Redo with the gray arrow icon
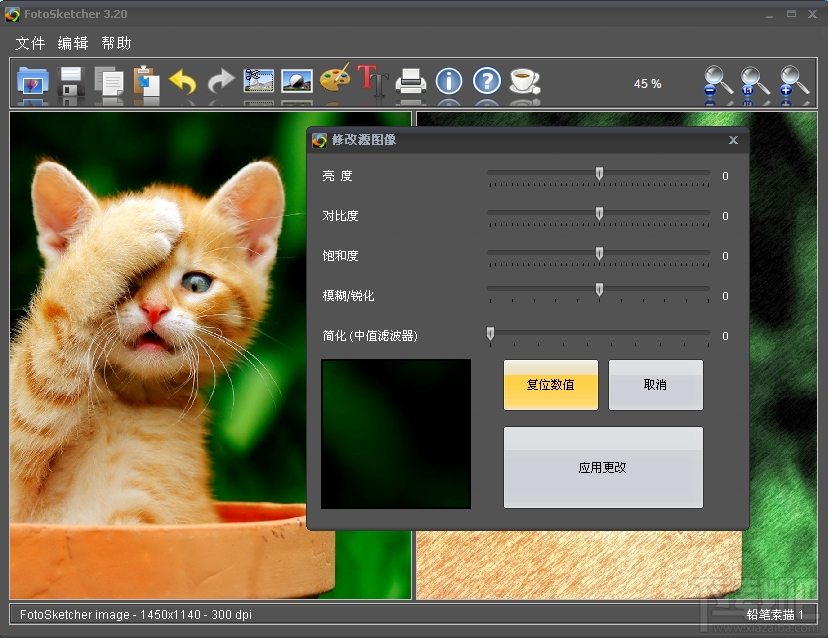The width and height of the screenshot is (828, 638). point(221,81)
